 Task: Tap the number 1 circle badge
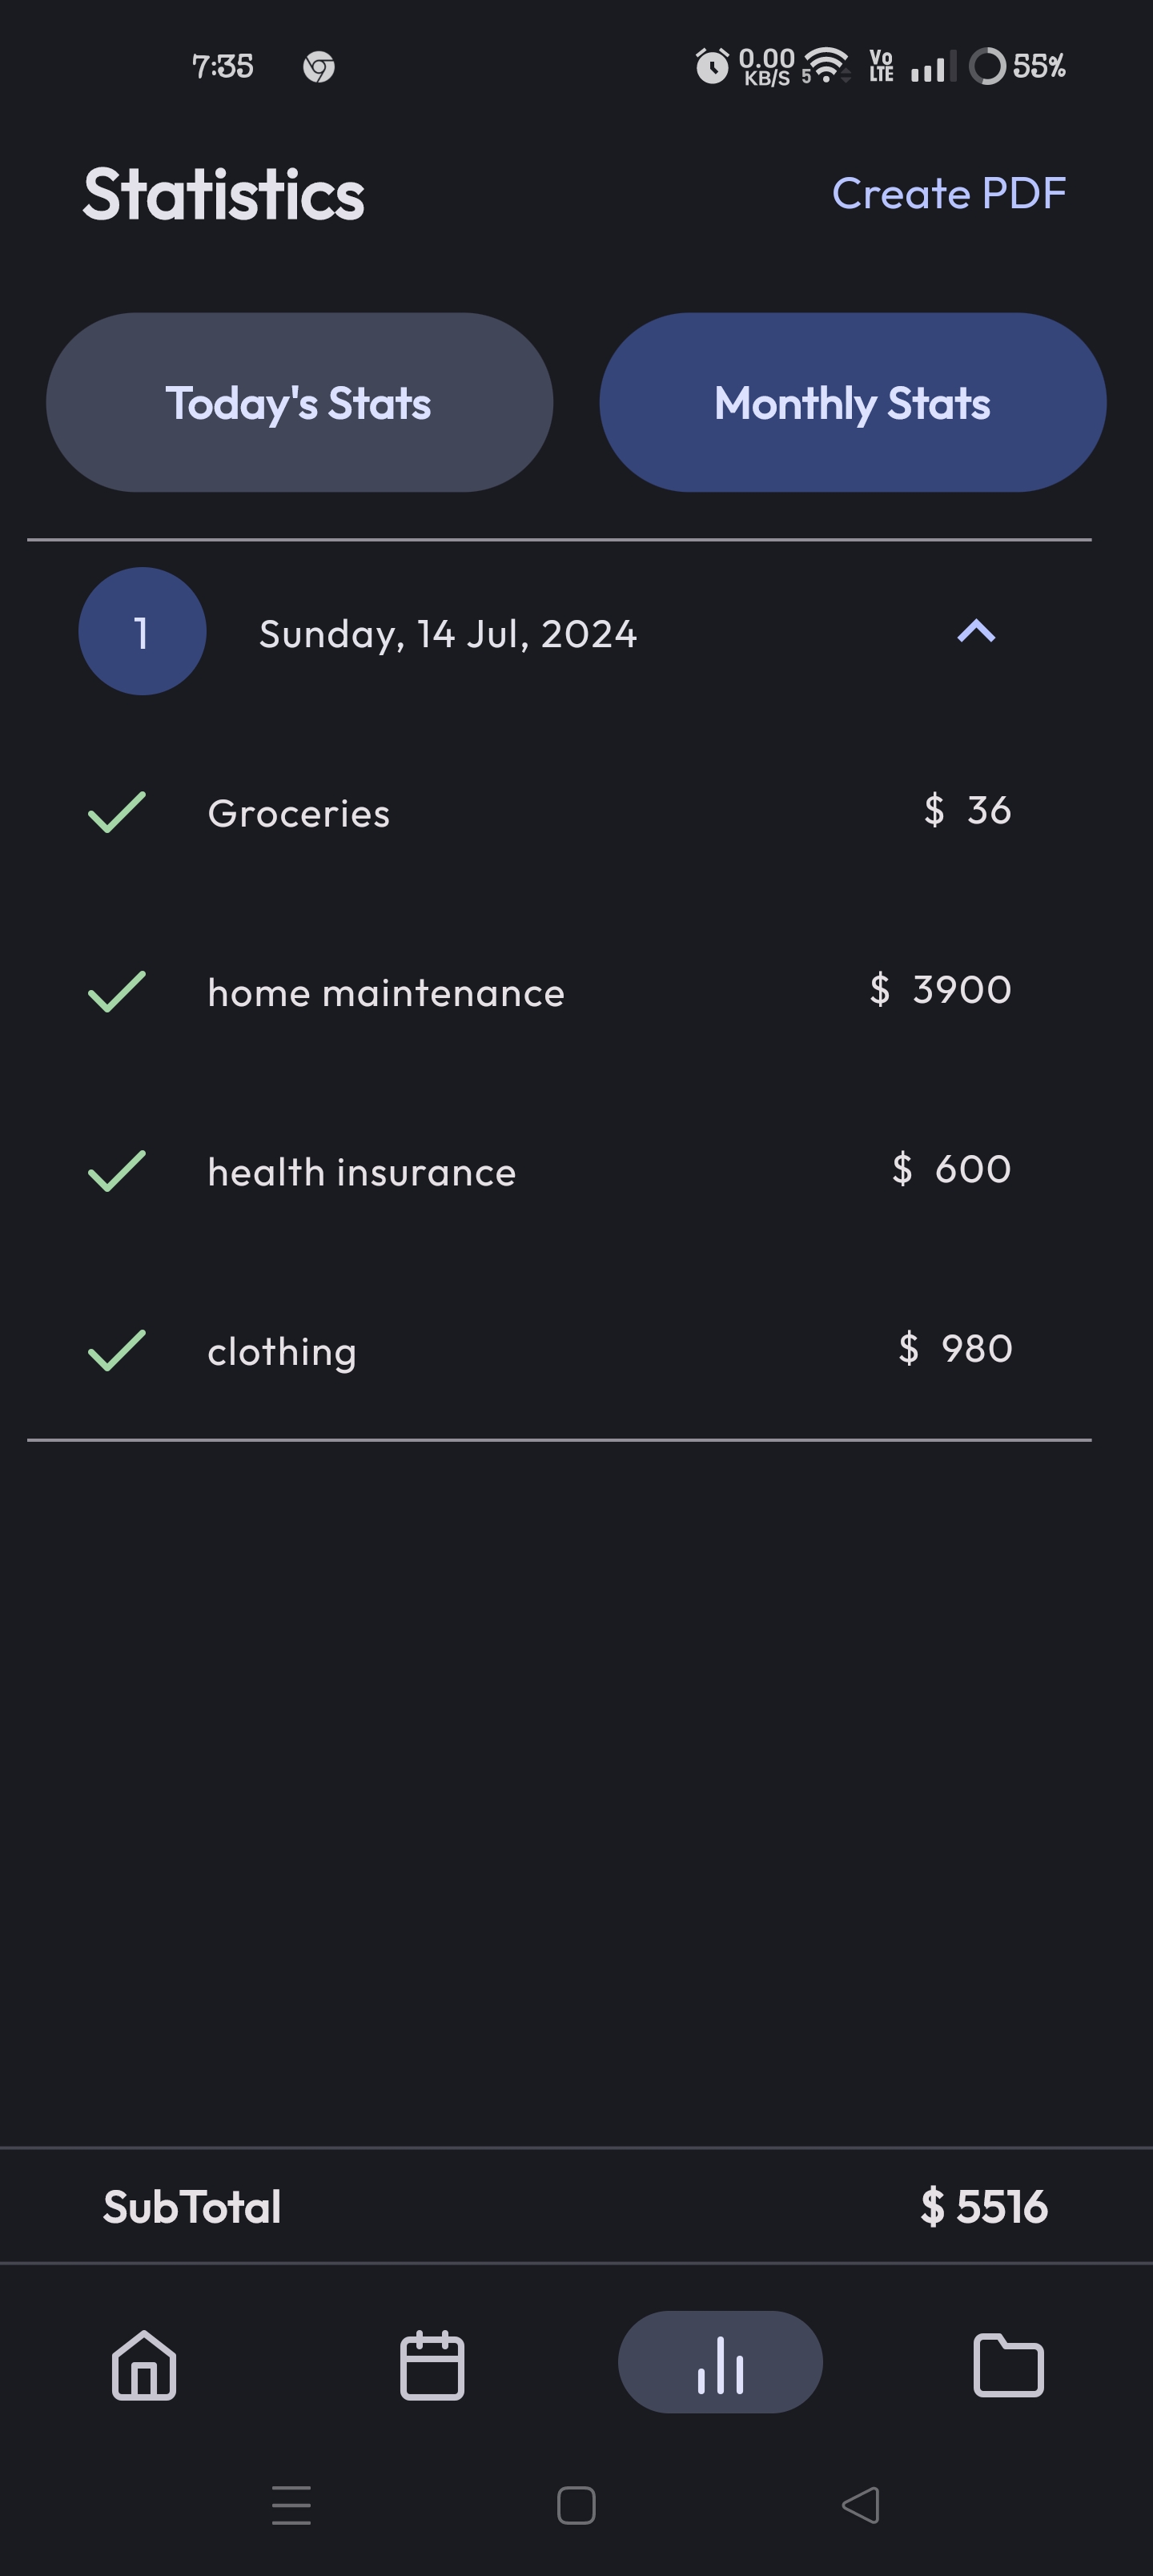[142, 632]
